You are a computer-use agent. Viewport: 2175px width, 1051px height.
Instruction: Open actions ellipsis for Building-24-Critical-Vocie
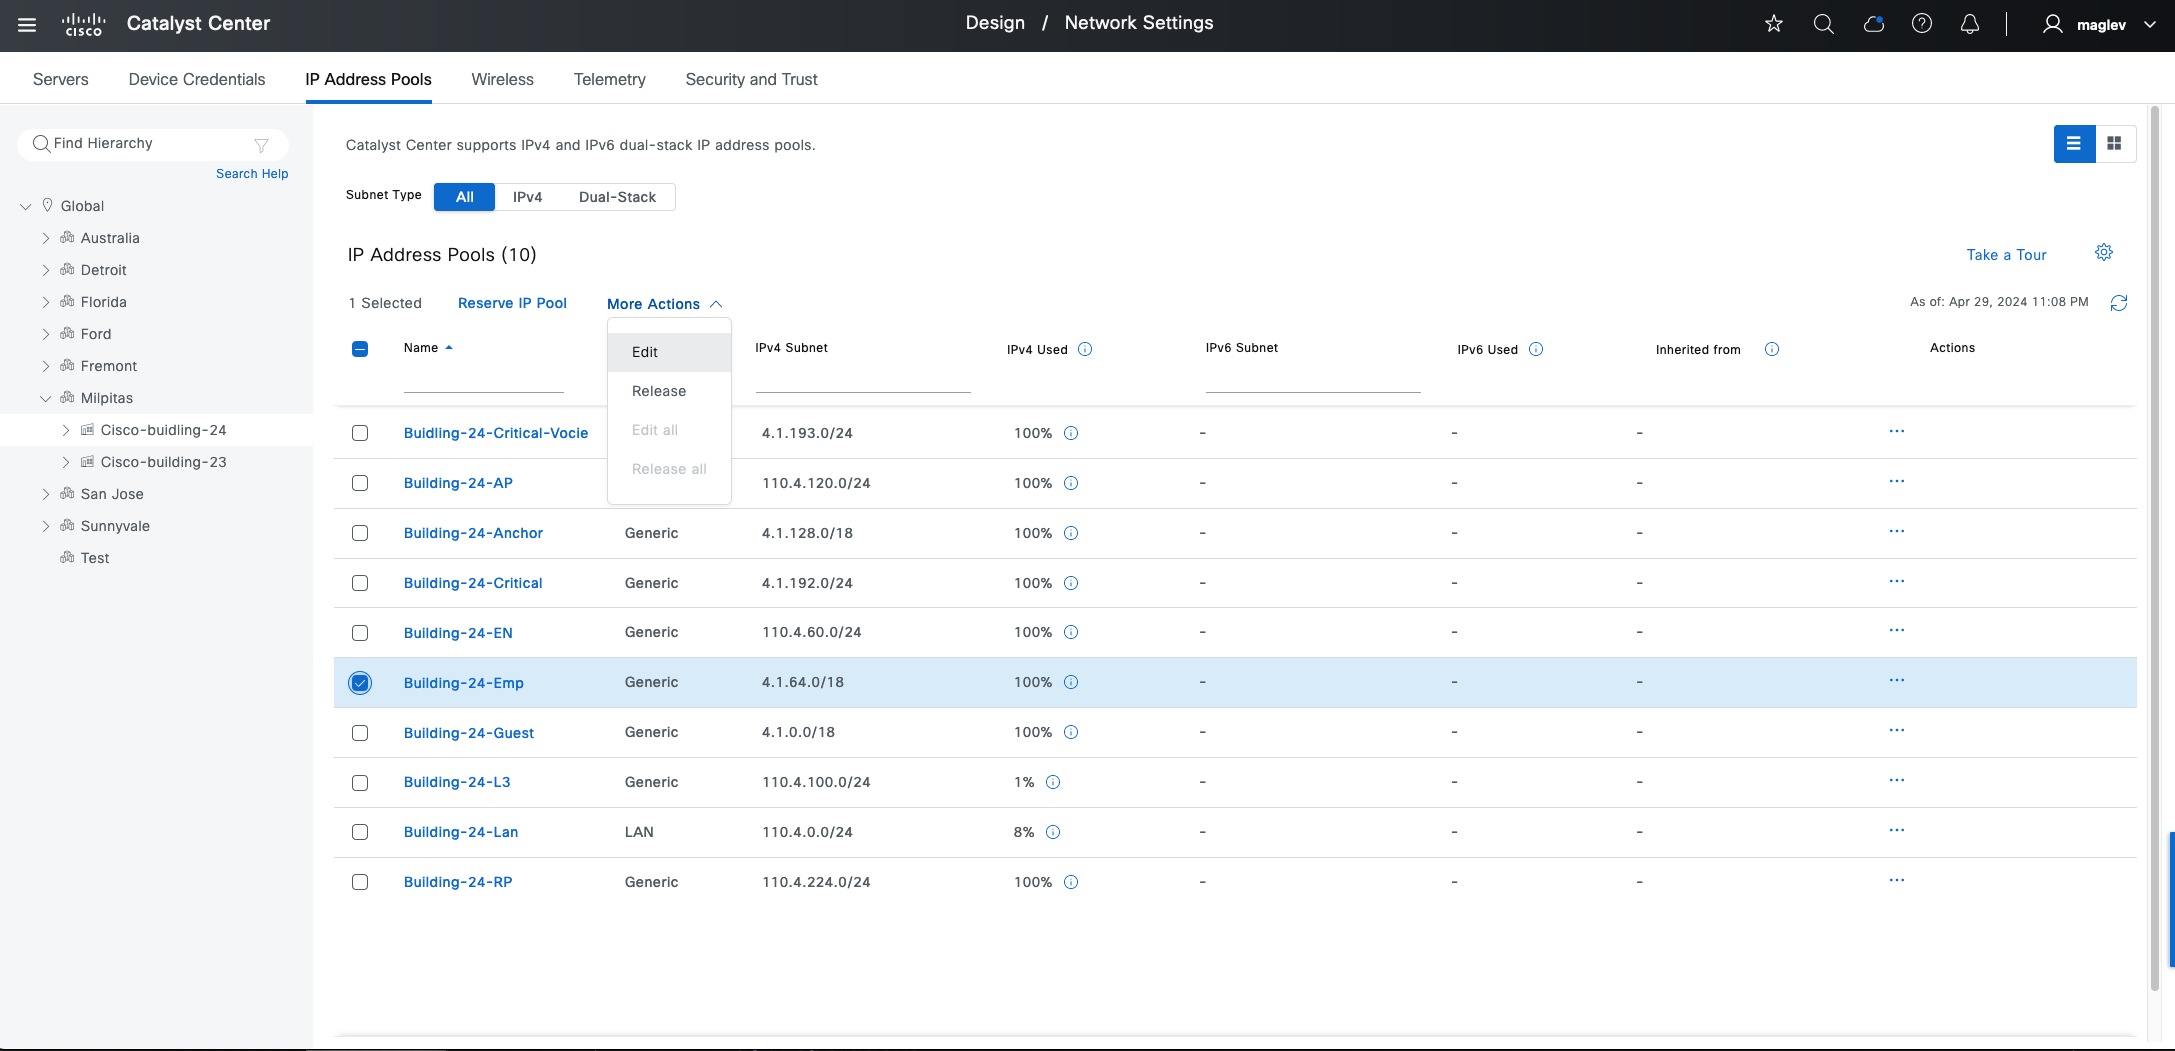pyautogui.click(x=1897, y=432)
